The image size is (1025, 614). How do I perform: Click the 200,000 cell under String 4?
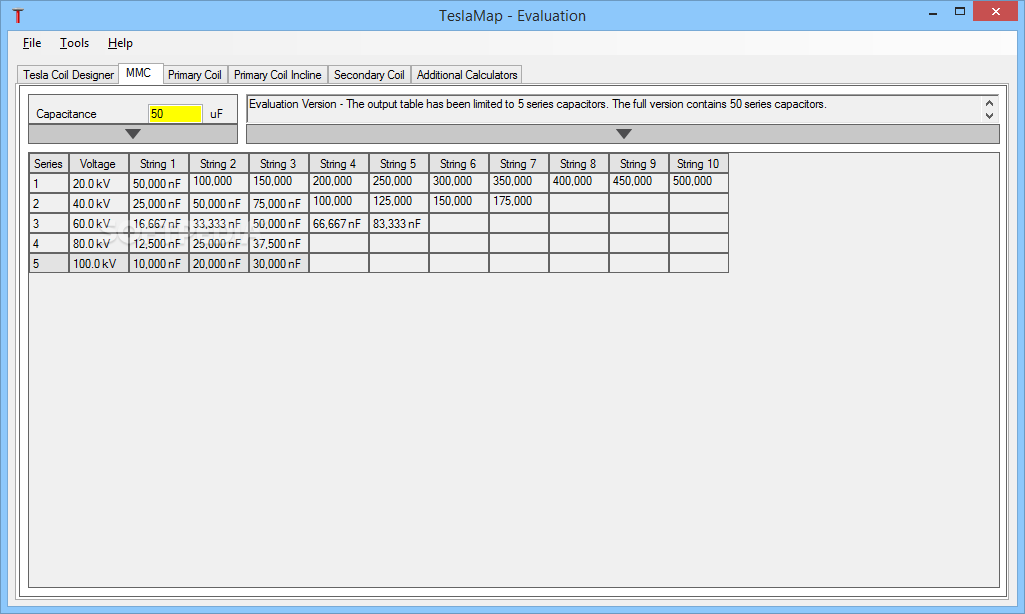339,183
